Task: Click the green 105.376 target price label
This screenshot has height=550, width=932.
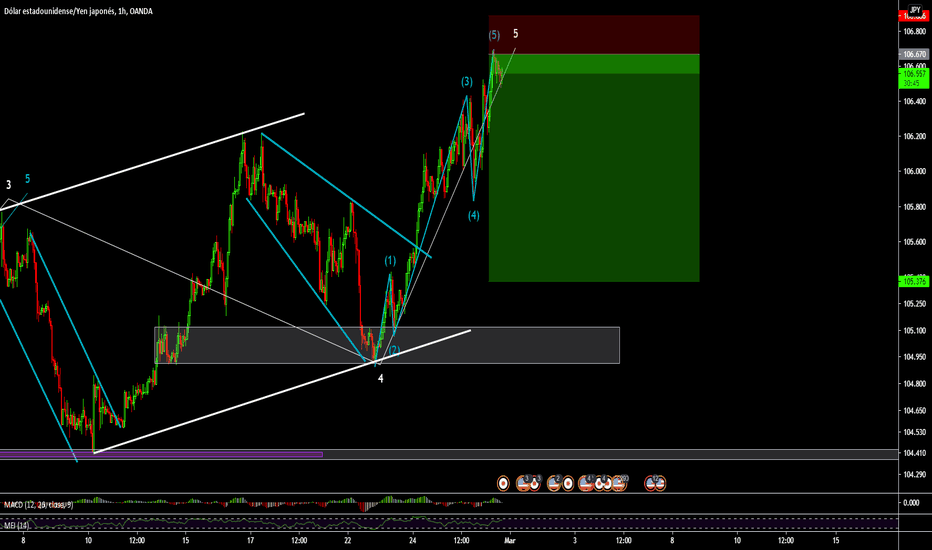Action: pyautogui.click(x=914, y=281)
